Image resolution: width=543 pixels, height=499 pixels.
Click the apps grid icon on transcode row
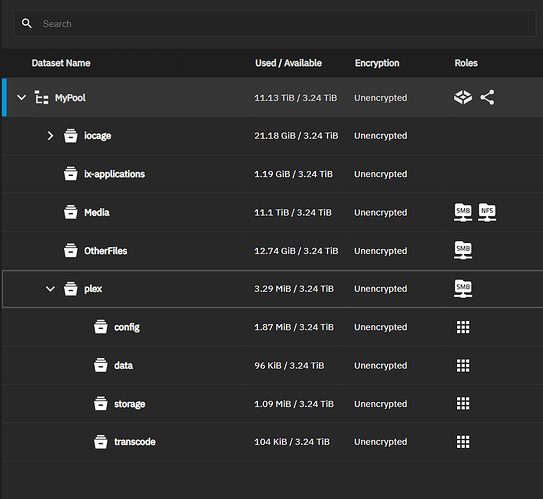463,442
